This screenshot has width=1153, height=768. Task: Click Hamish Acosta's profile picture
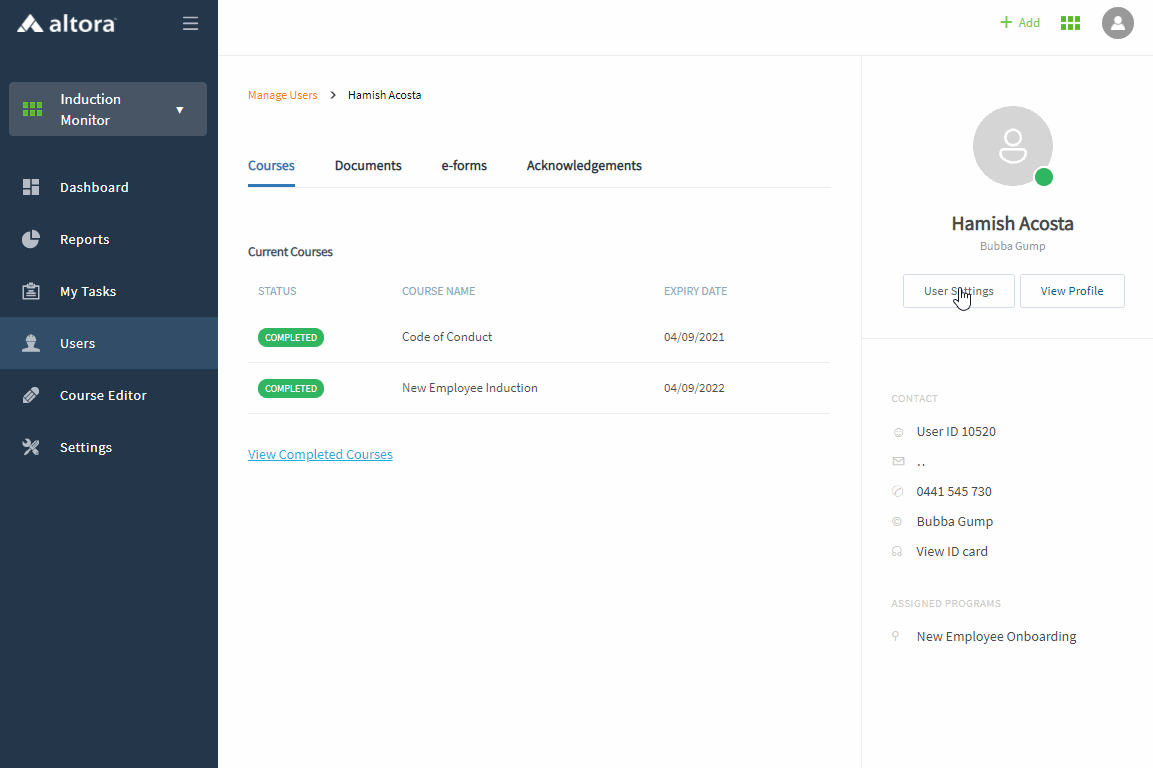coord(1012,146)
